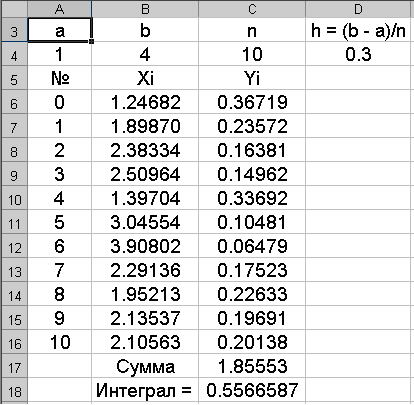Select row header 10
Viewport: 414px width, 405px height.
[14, 198]
